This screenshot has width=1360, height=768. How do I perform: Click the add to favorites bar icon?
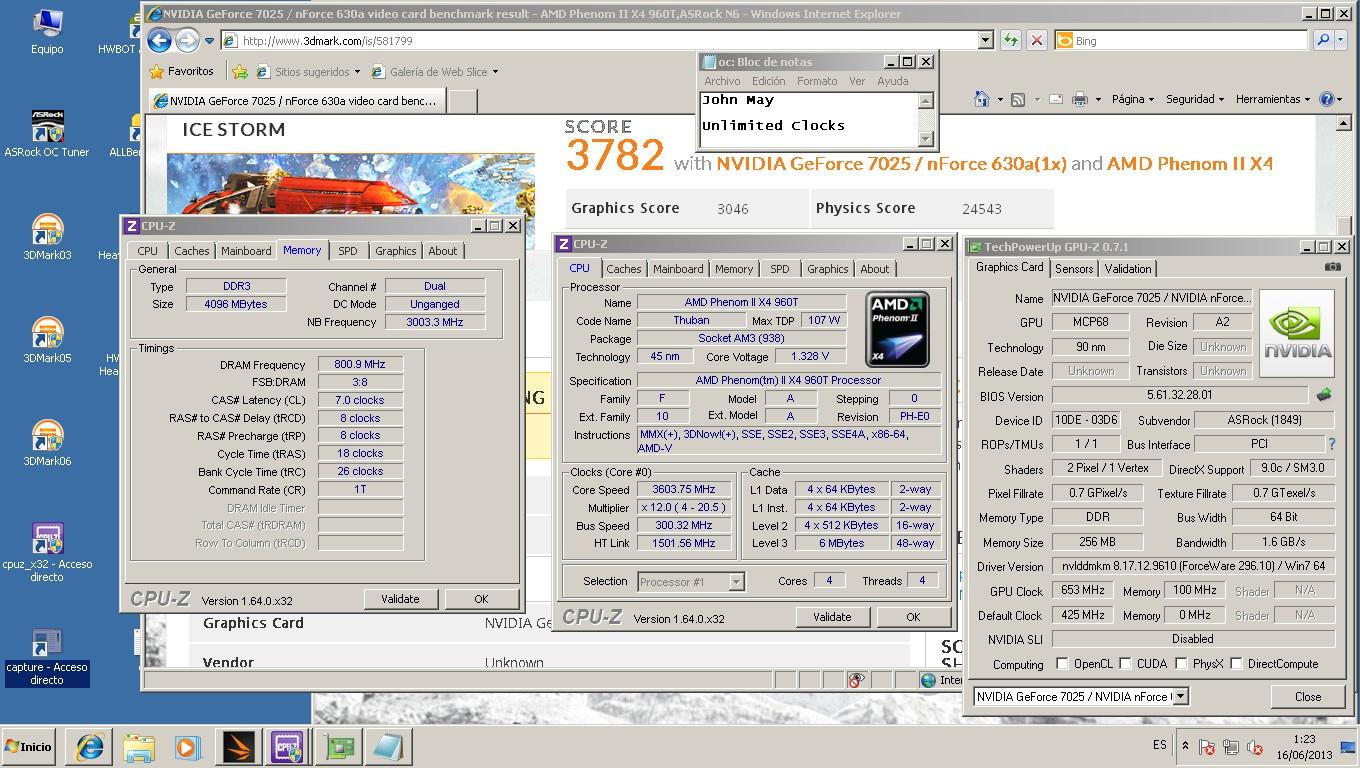[240, 72]
